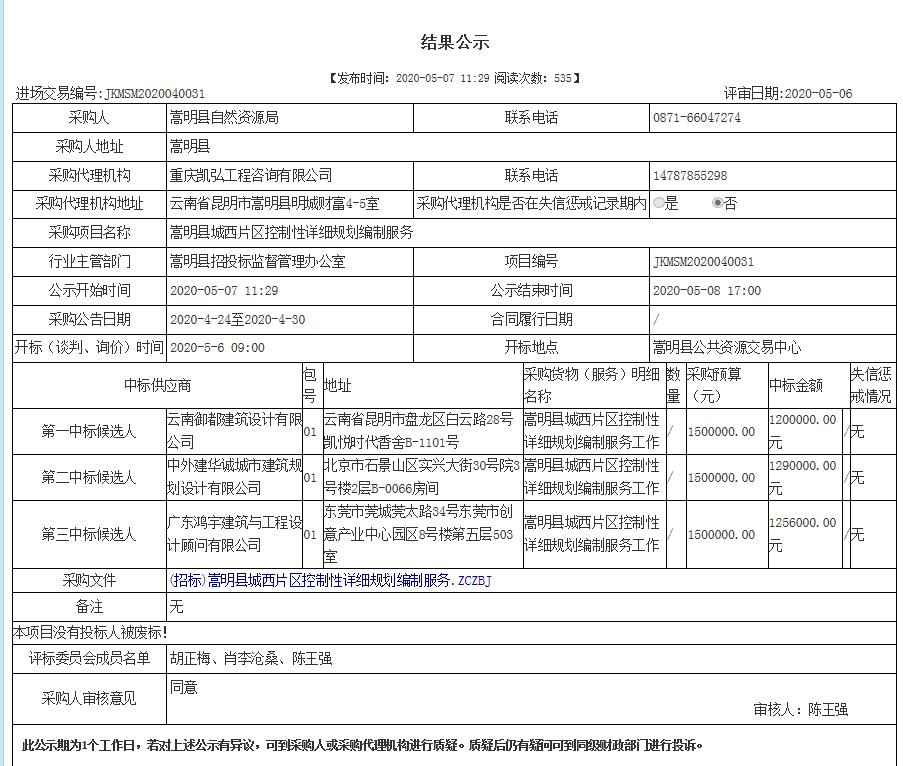Click 同意 review opinion text

pyautogui.click(x=184, y=688)
